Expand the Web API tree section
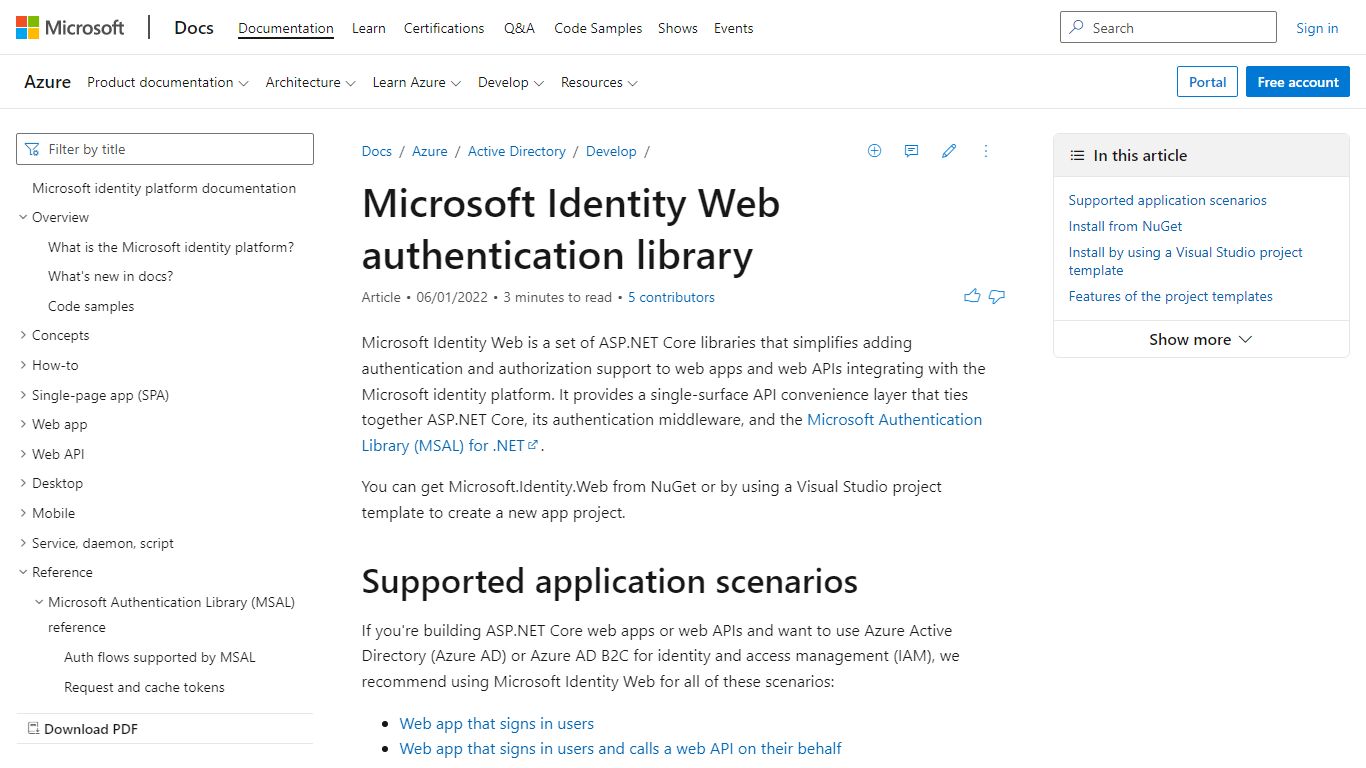The width and height of the screenshot is (1366, 768). coord(23,454)
